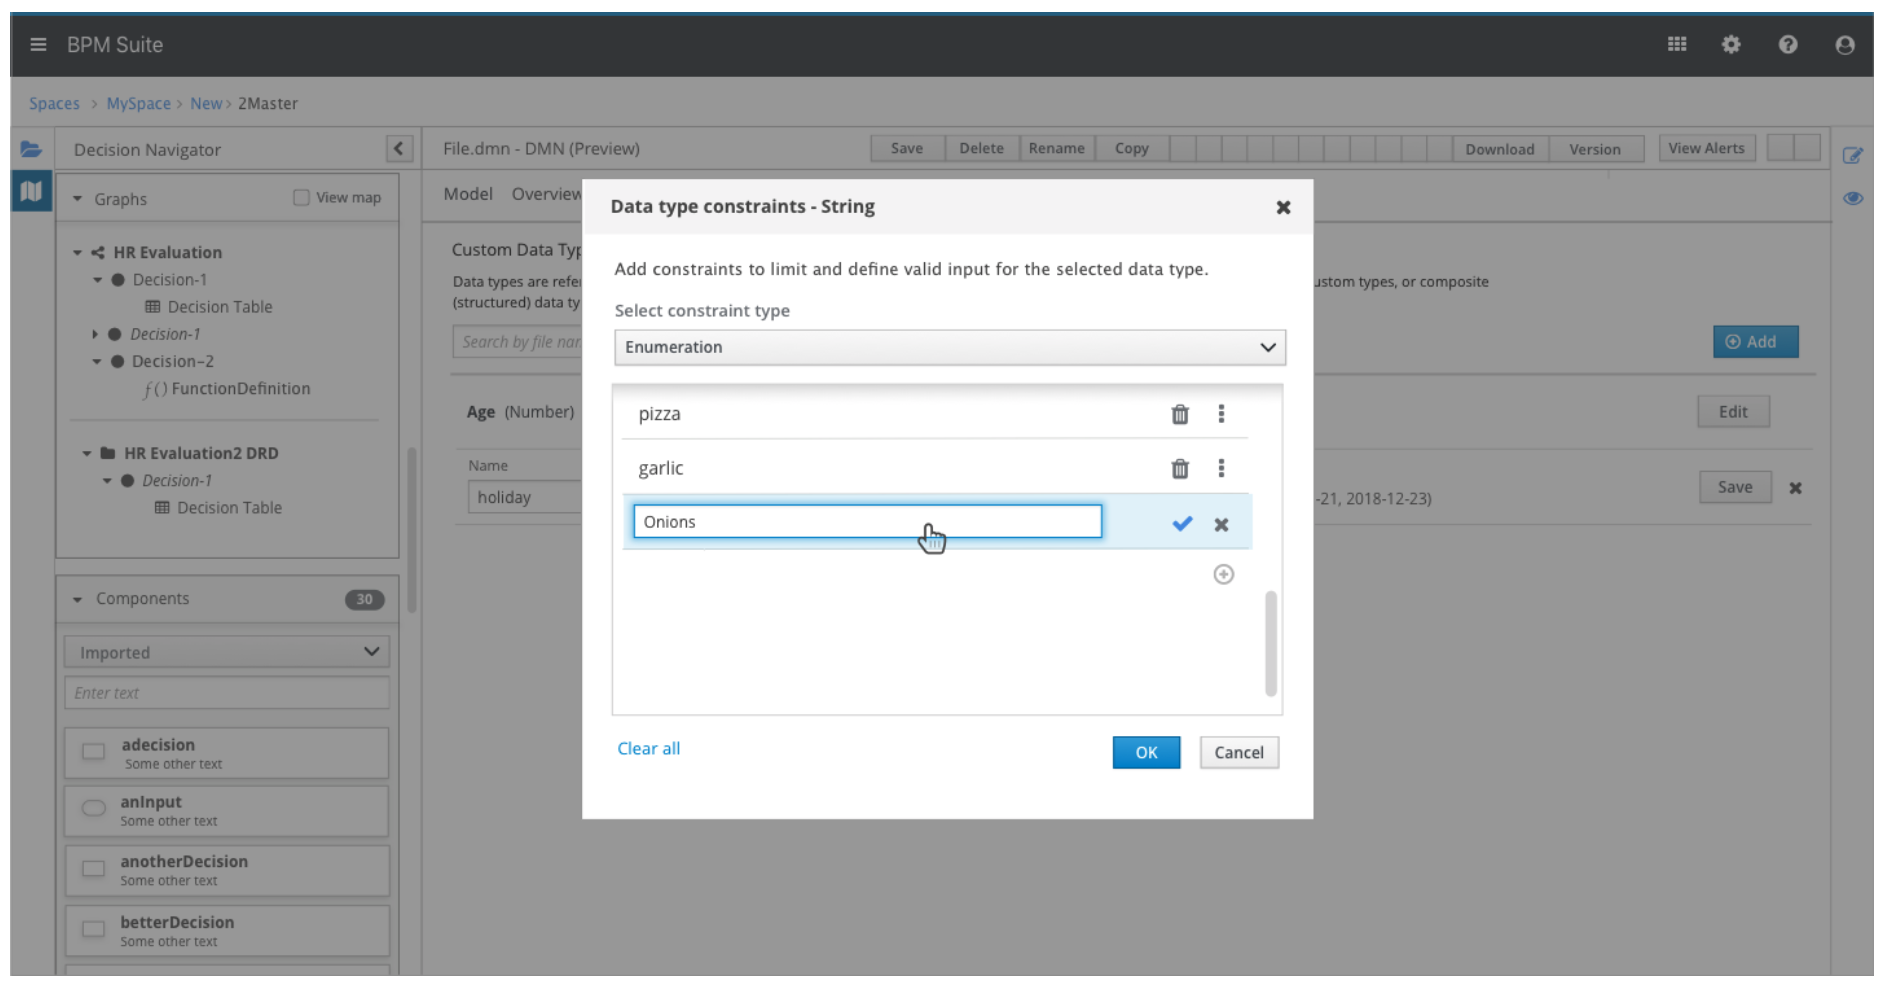Add a new enumeration item
Image resolution: width=1882 pixels, height=986 pixels.
(x=1223, y=574)
